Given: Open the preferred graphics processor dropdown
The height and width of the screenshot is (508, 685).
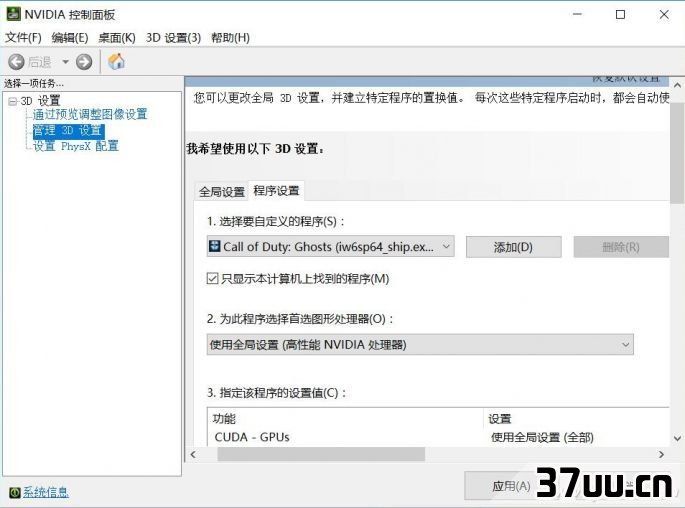Looking at the screenshot, I should [420, 345].
